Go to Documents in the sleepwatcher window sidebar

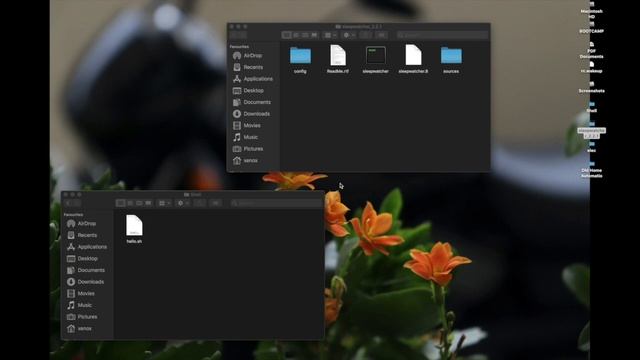(253, 102)
